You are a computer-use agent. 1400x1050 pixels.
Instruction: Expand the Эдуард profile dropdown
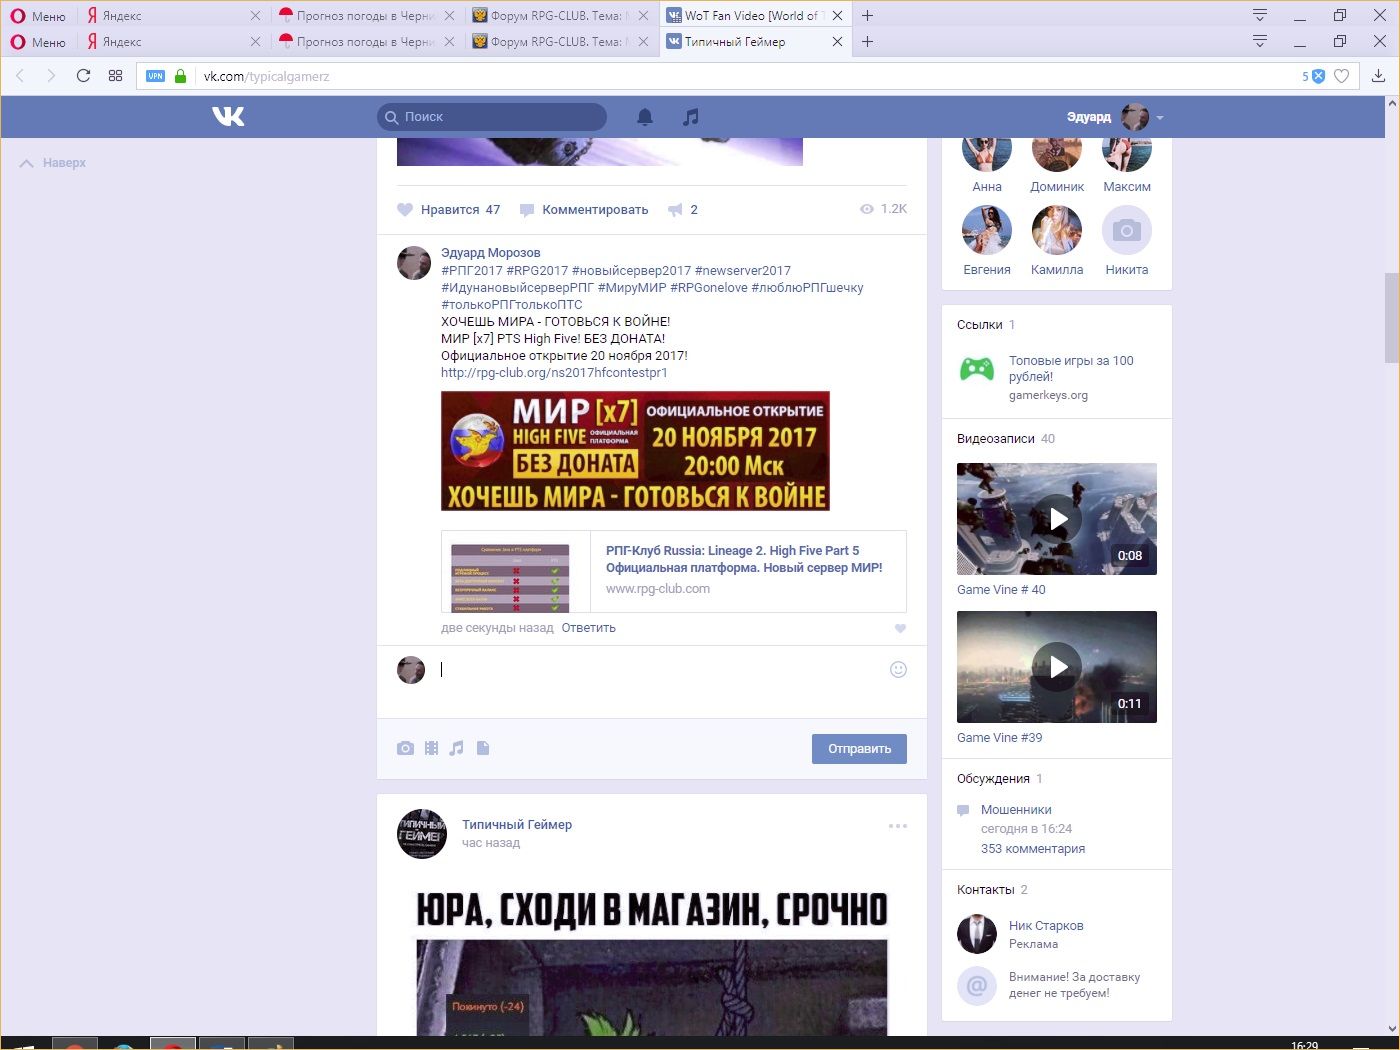pos(1160,118)
